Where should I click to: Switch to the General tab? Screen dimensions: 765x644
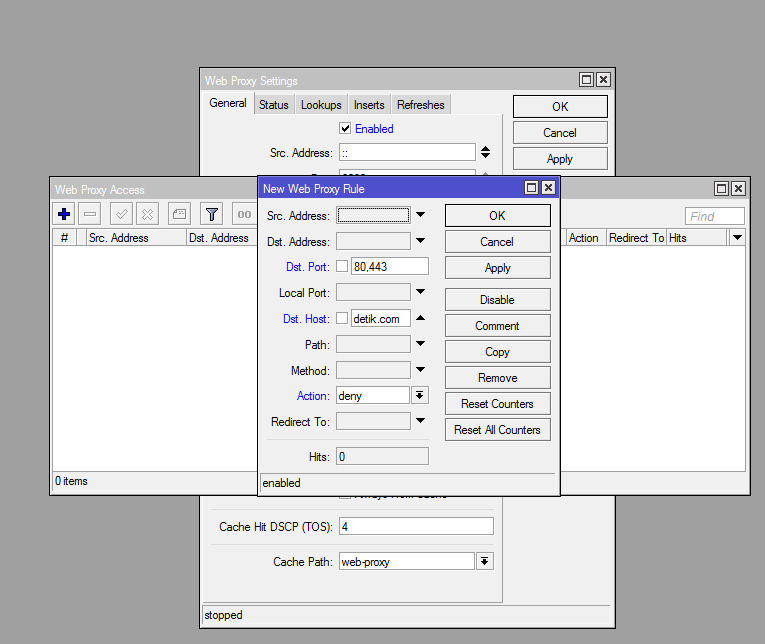pos(228,103)
